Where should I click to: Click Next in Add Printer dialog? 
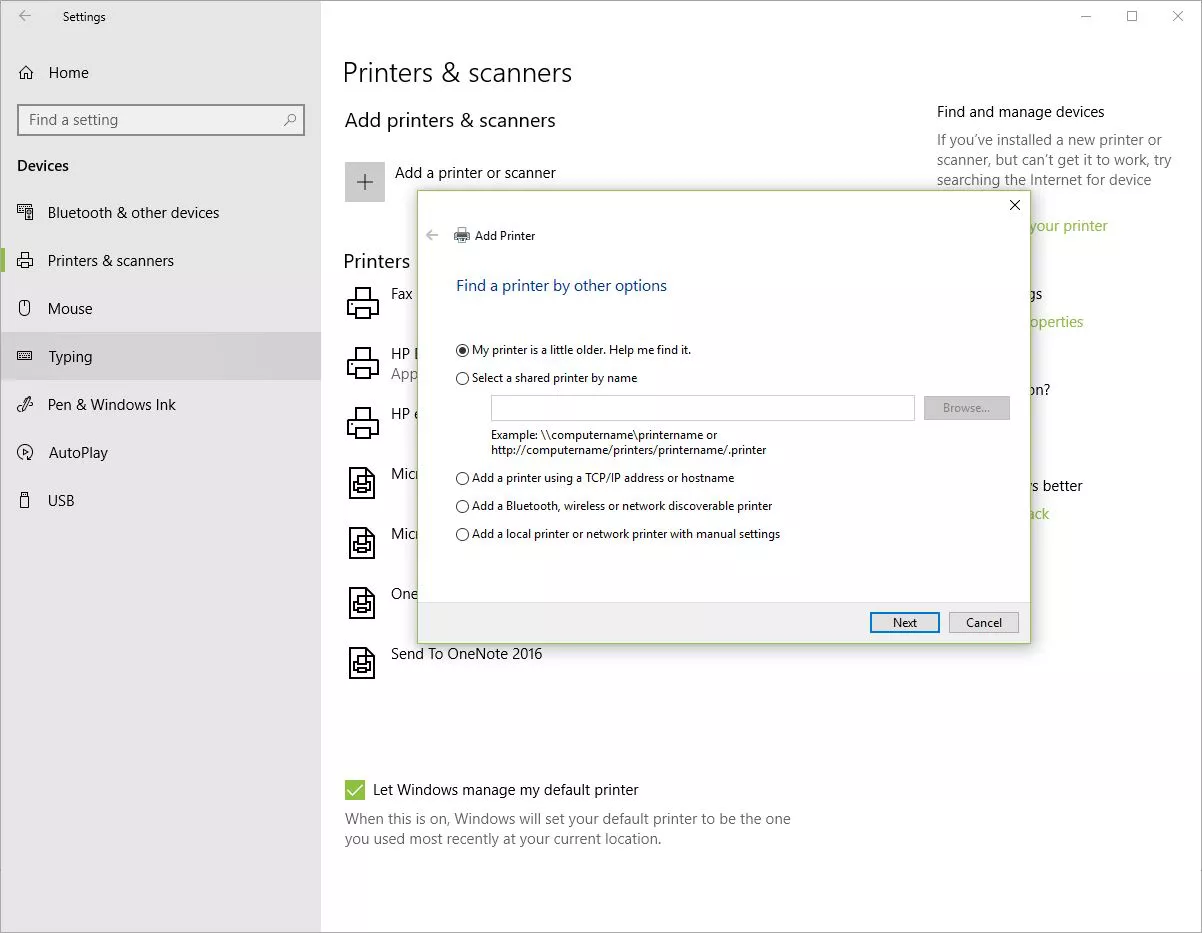point(905,622)
